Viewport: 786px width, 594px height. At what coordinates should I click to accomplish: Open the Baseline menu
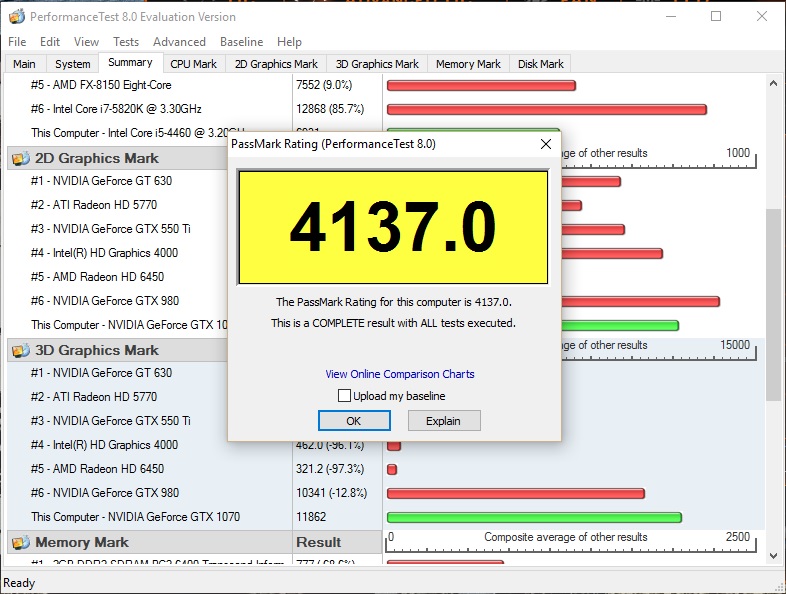point(241,42)
